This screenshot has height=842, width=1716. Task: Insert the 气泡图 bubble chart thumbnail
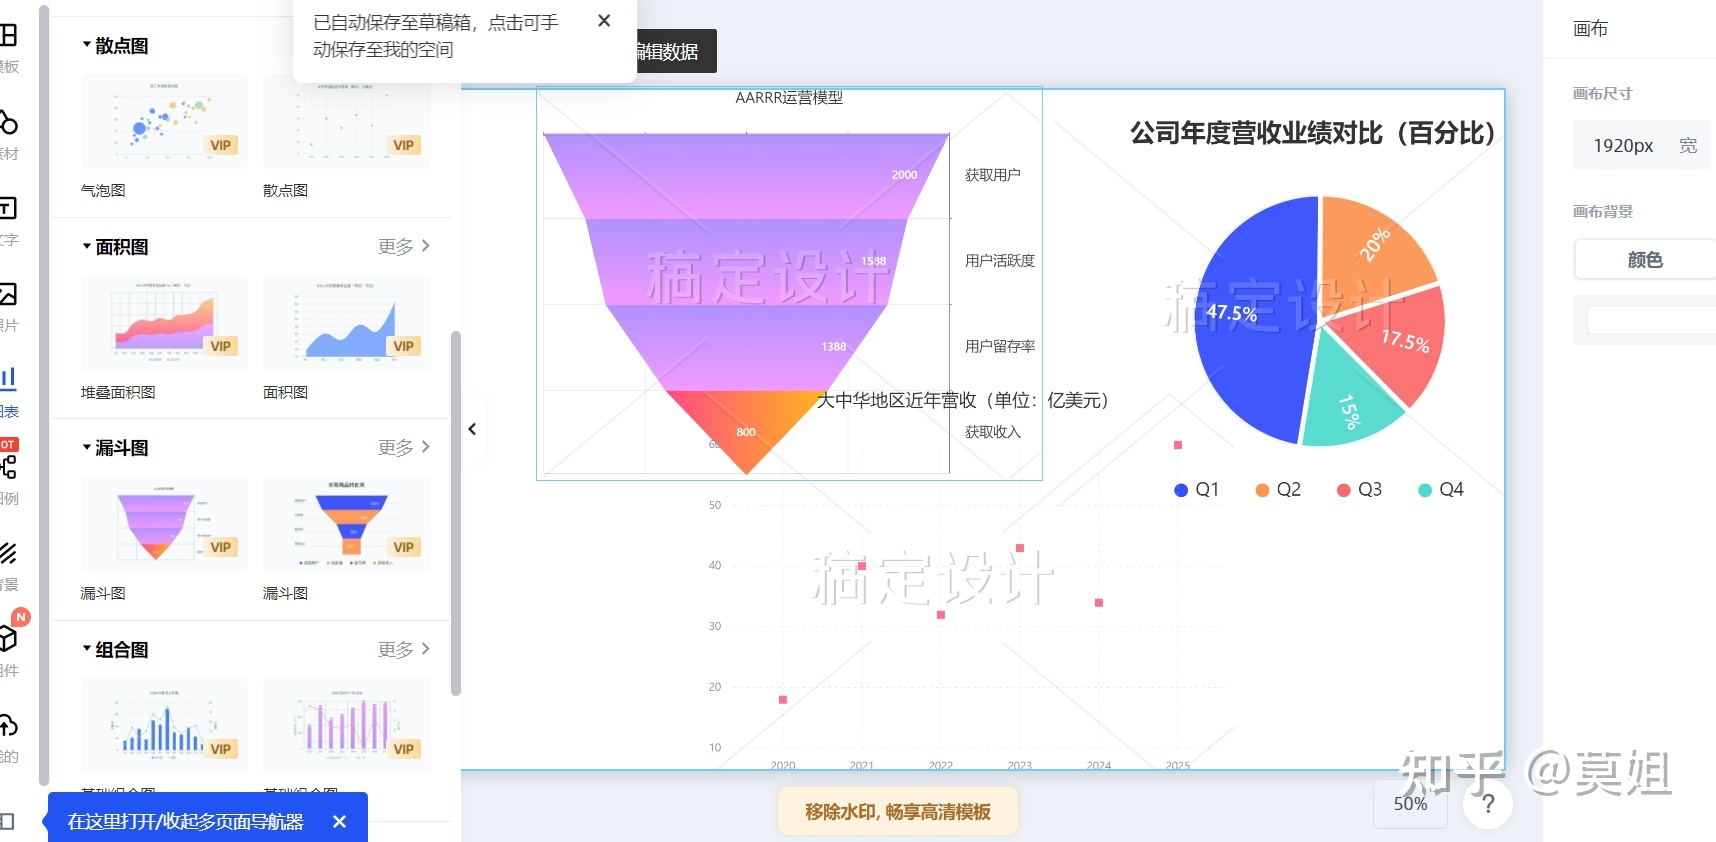click(x=164, y=121)
